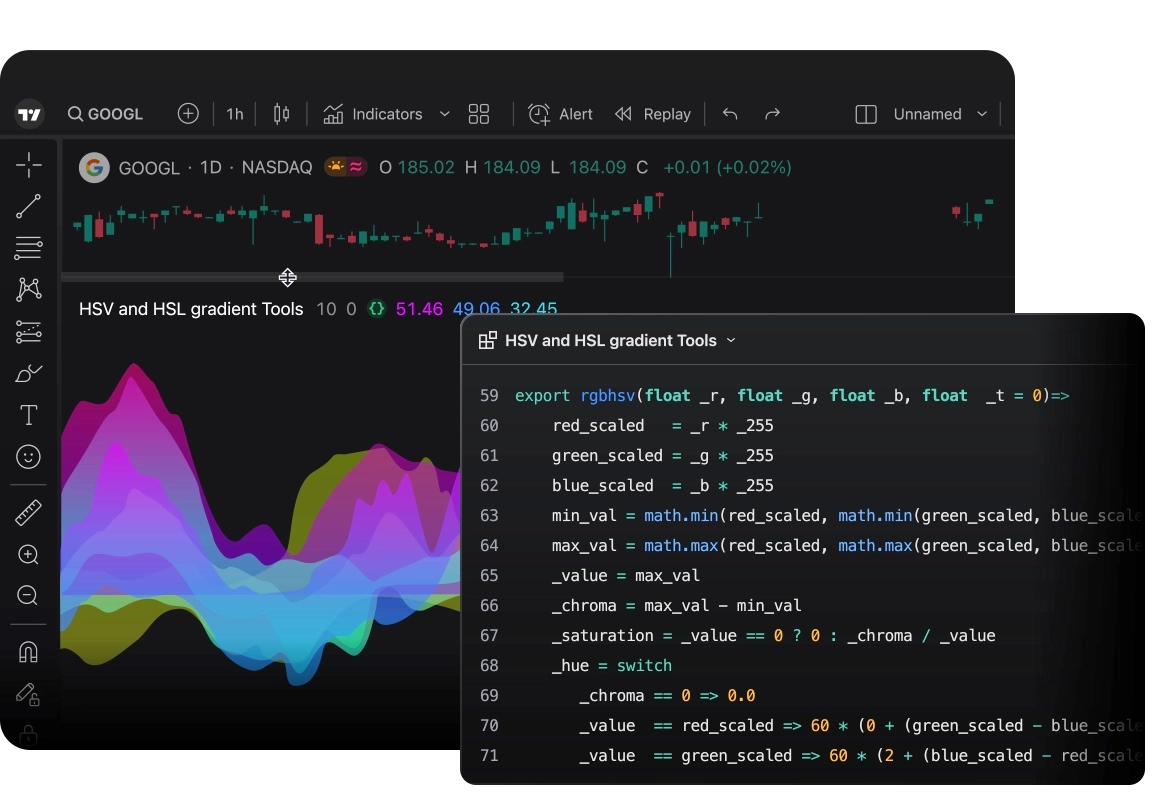Screen dimensions: 1161x801
Task: Select the brush drawing tool
Action: [x=28, y=374]
